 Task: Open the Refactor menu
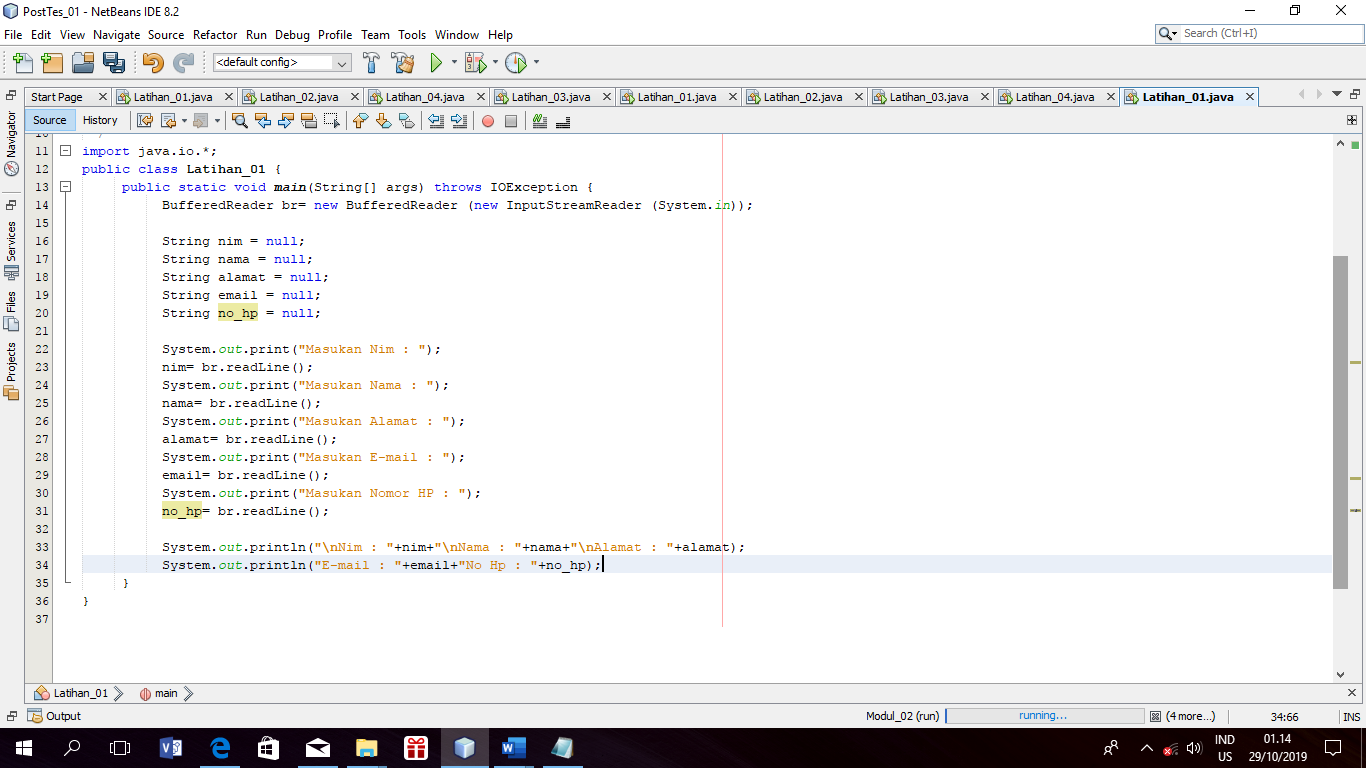215,34
